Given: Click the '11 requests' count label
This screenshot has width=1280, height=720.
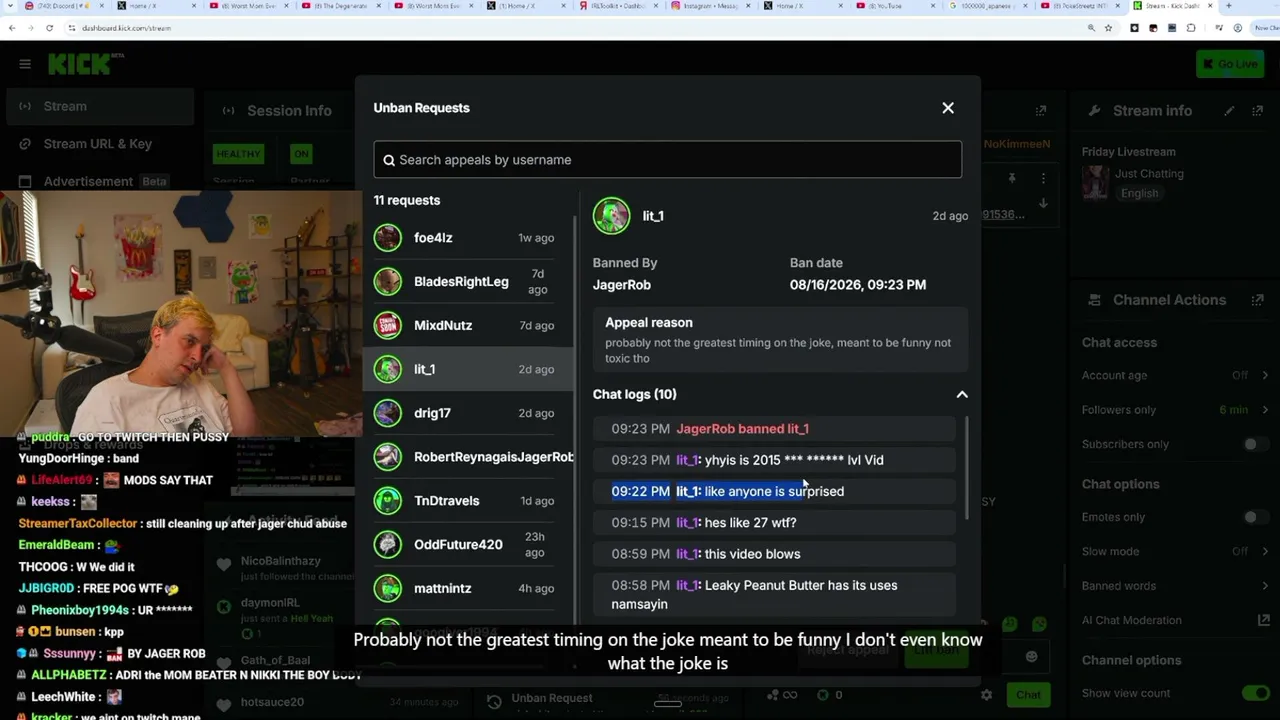Looking at the screenshot, I should (x=407, y=201).
